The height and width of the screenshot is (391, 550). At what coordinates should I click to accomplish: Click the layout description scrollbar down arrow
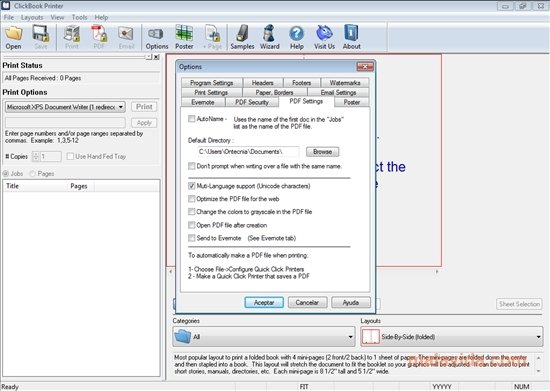pos(538,371)
